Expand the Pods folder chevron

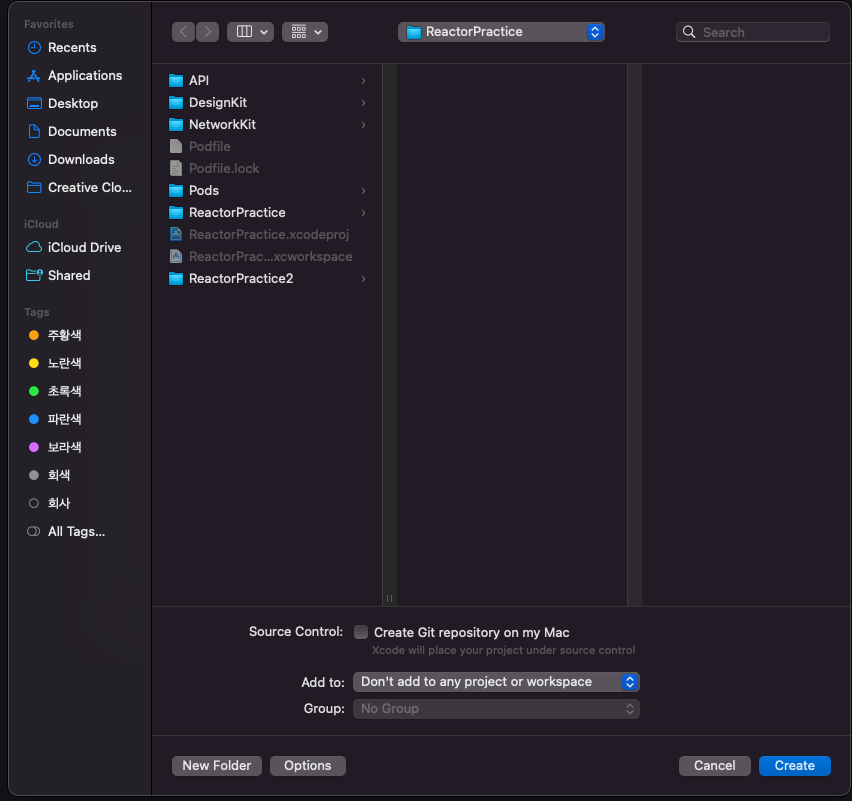tap(363, 191)
